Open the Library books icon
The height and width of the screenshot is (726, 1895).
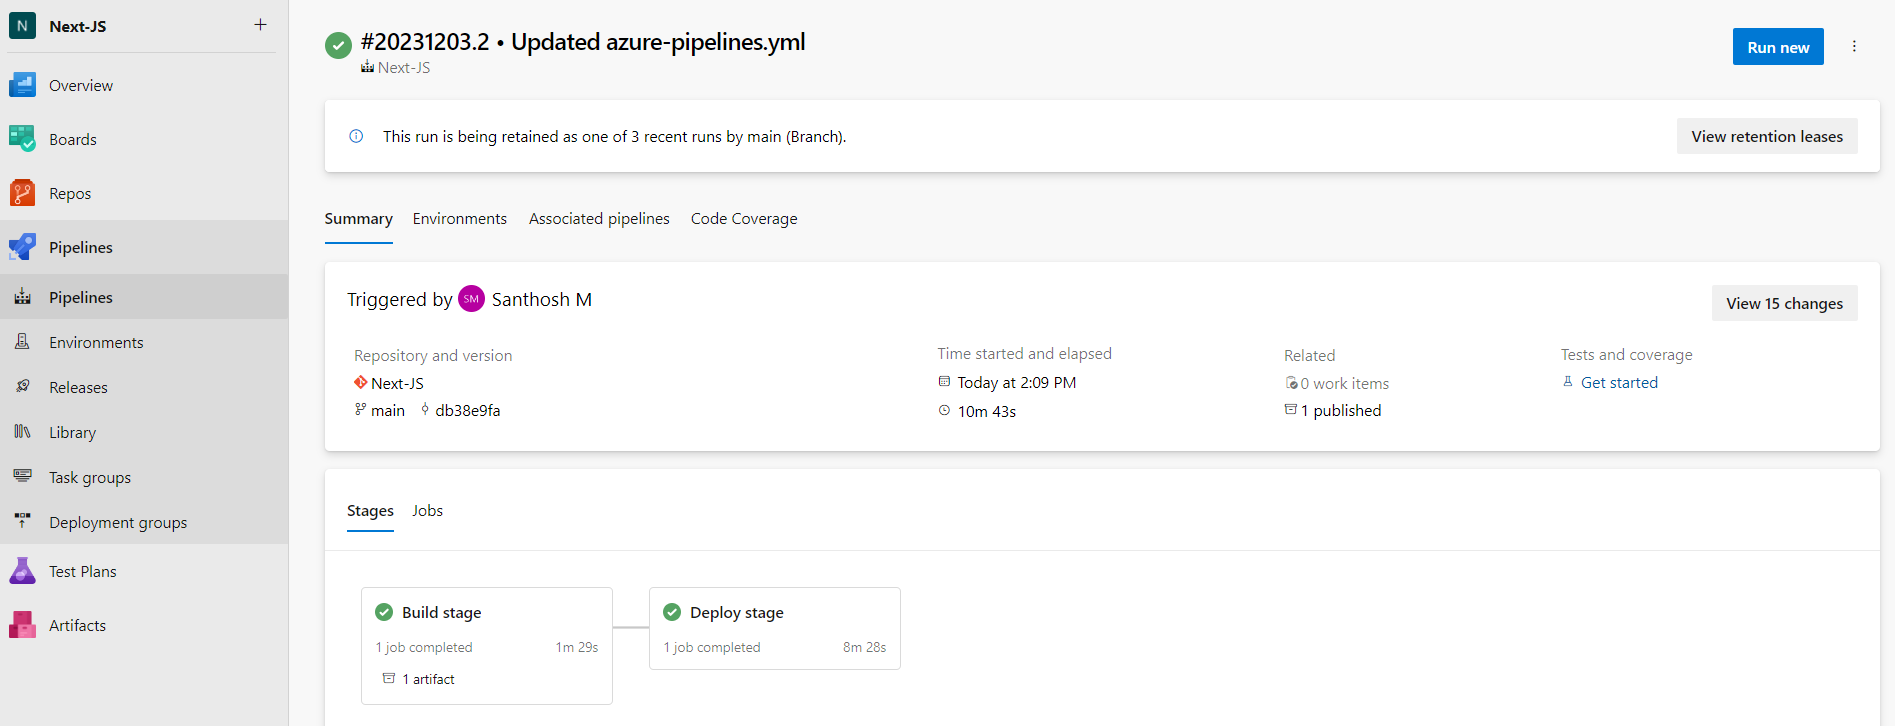pyautogui.click(x=22, y=432)
